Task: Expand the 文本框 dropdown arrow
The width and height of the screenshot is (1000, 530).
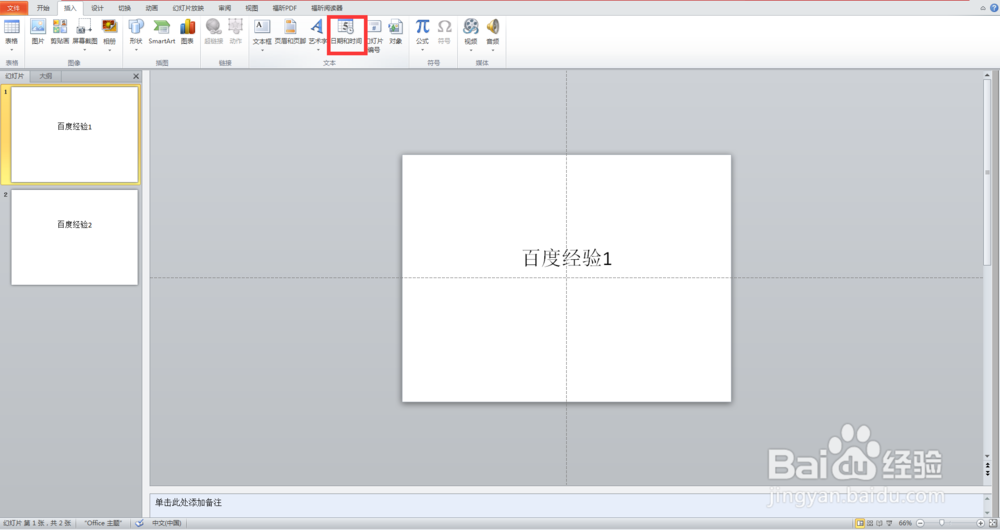Action: pyautogui.click(x=262, y=50)
